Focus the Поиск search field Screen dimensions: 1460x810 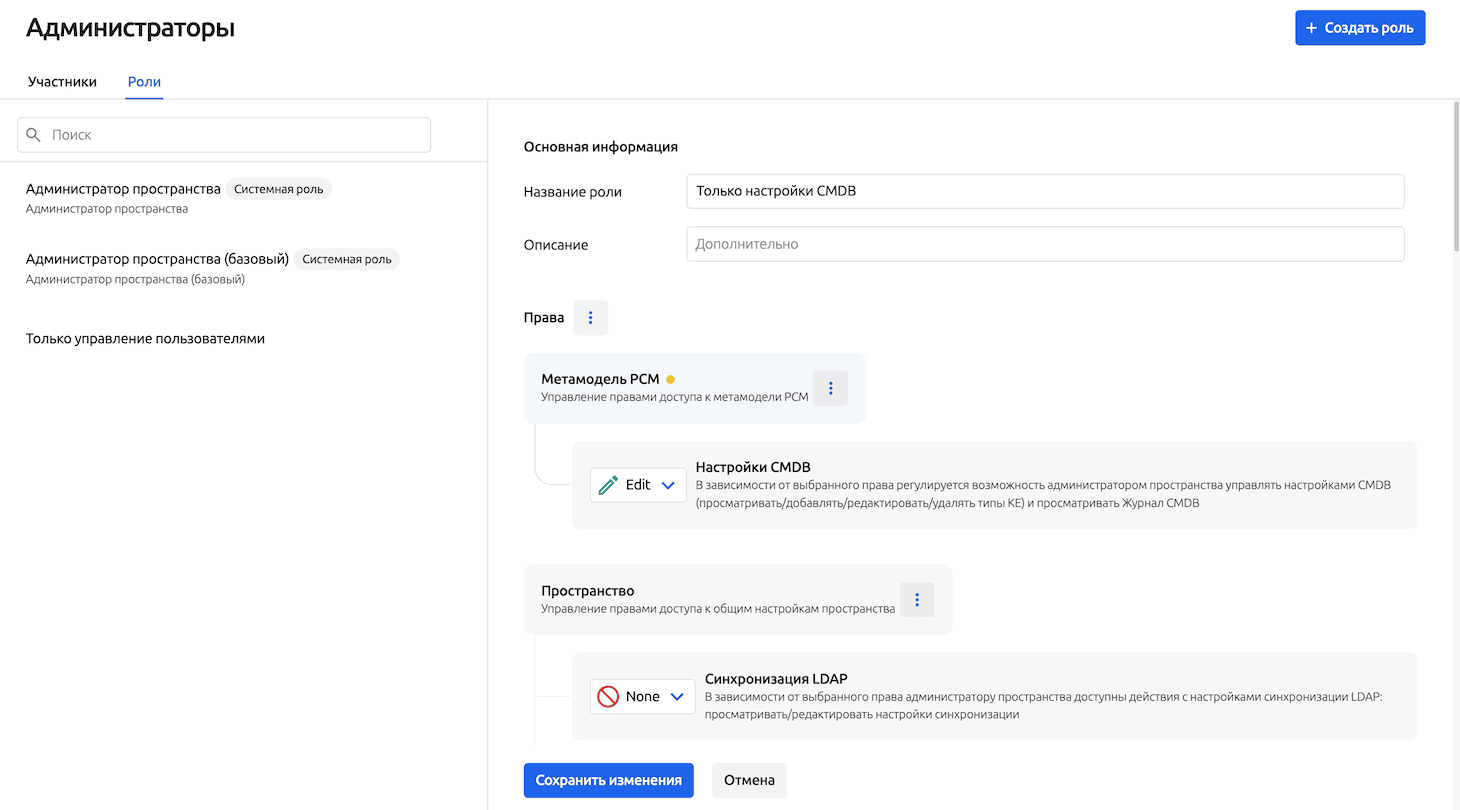click(x=235, y=135)
